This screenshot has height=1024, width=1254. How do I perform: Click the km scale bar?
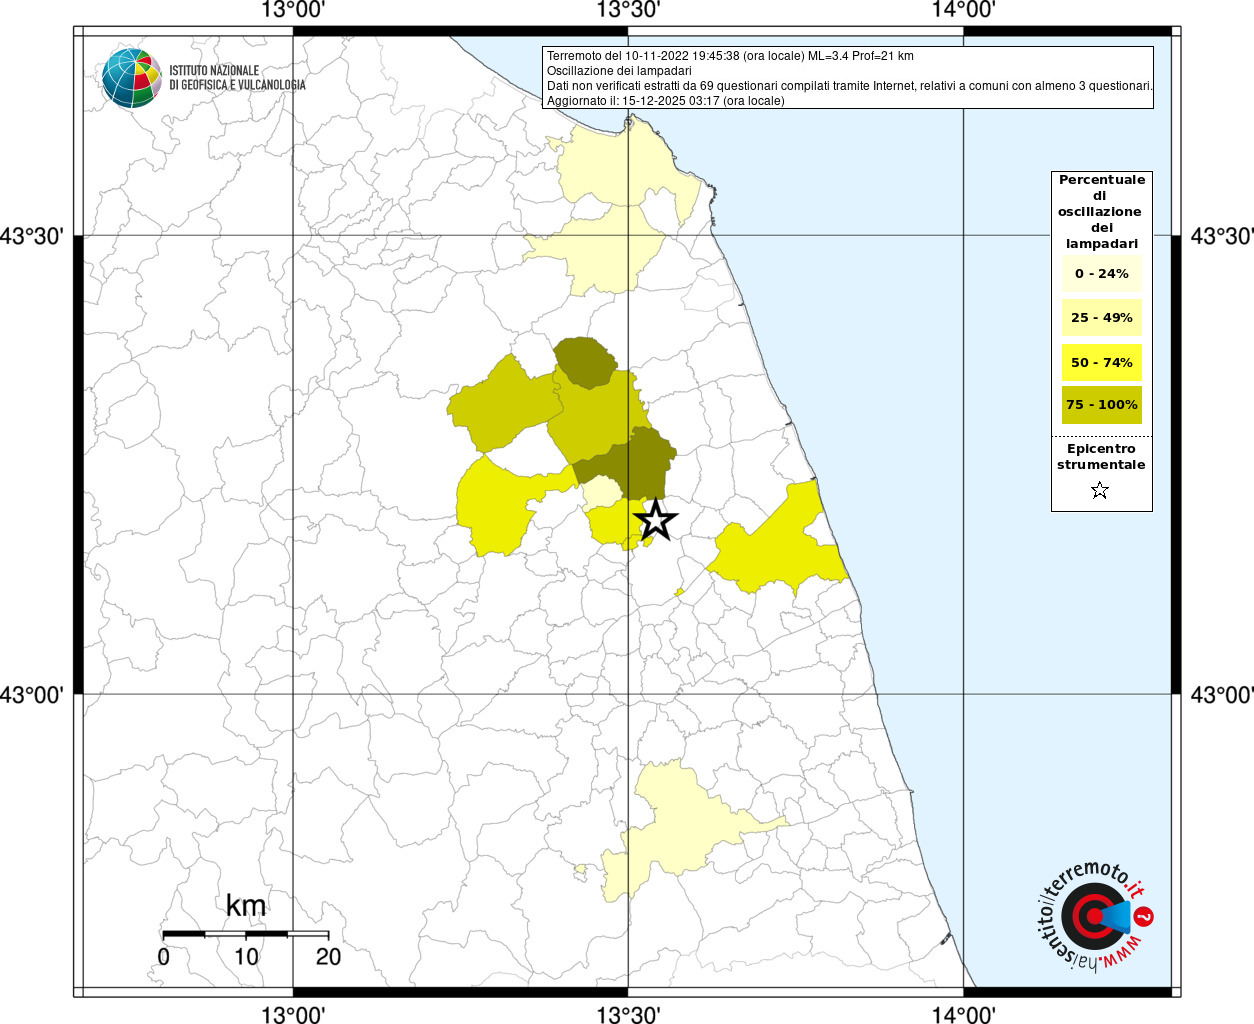pos(245,934)
